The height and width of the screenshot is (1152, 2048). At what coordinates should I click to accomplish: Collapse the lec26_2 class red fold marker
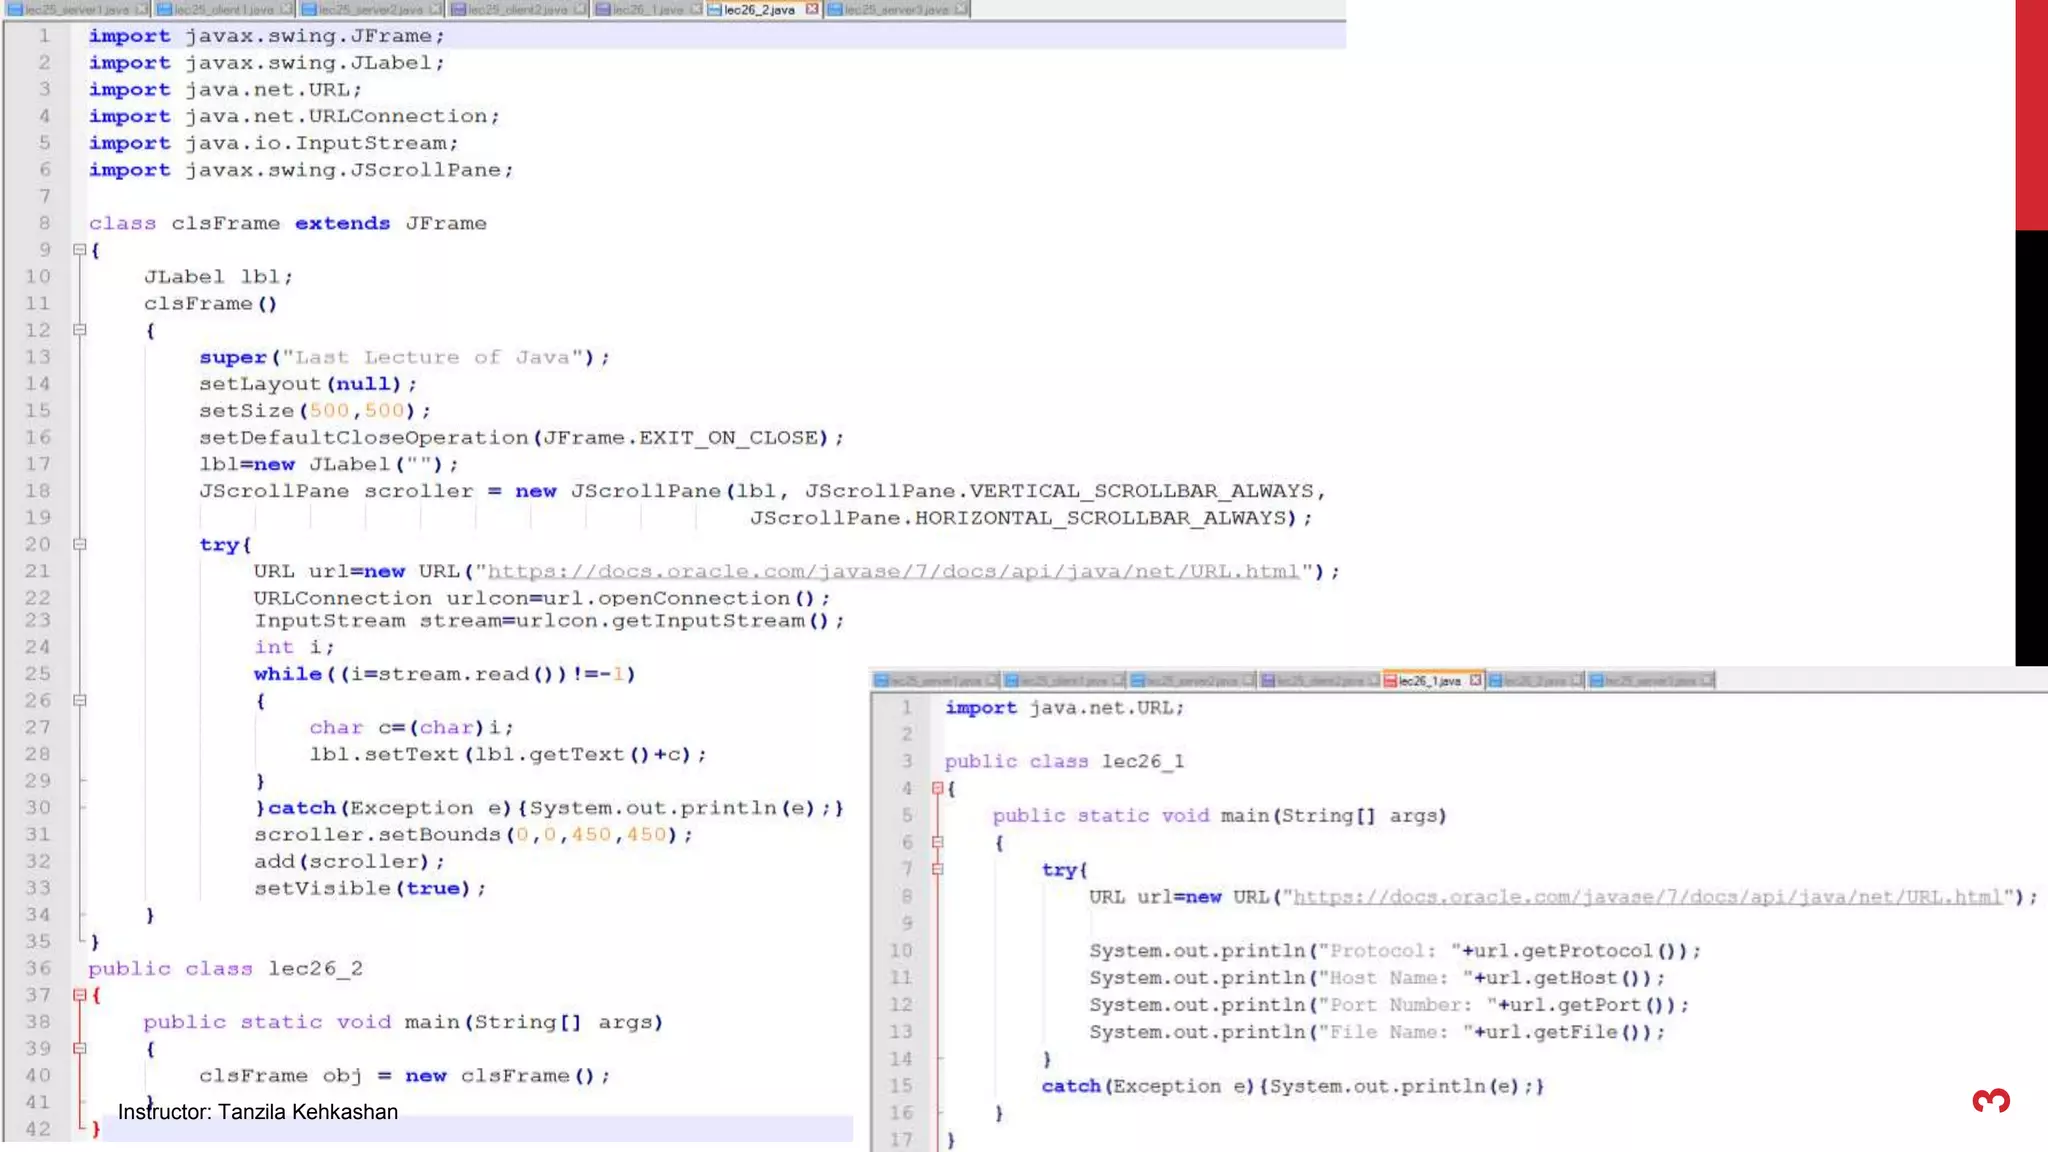point(80,995)
